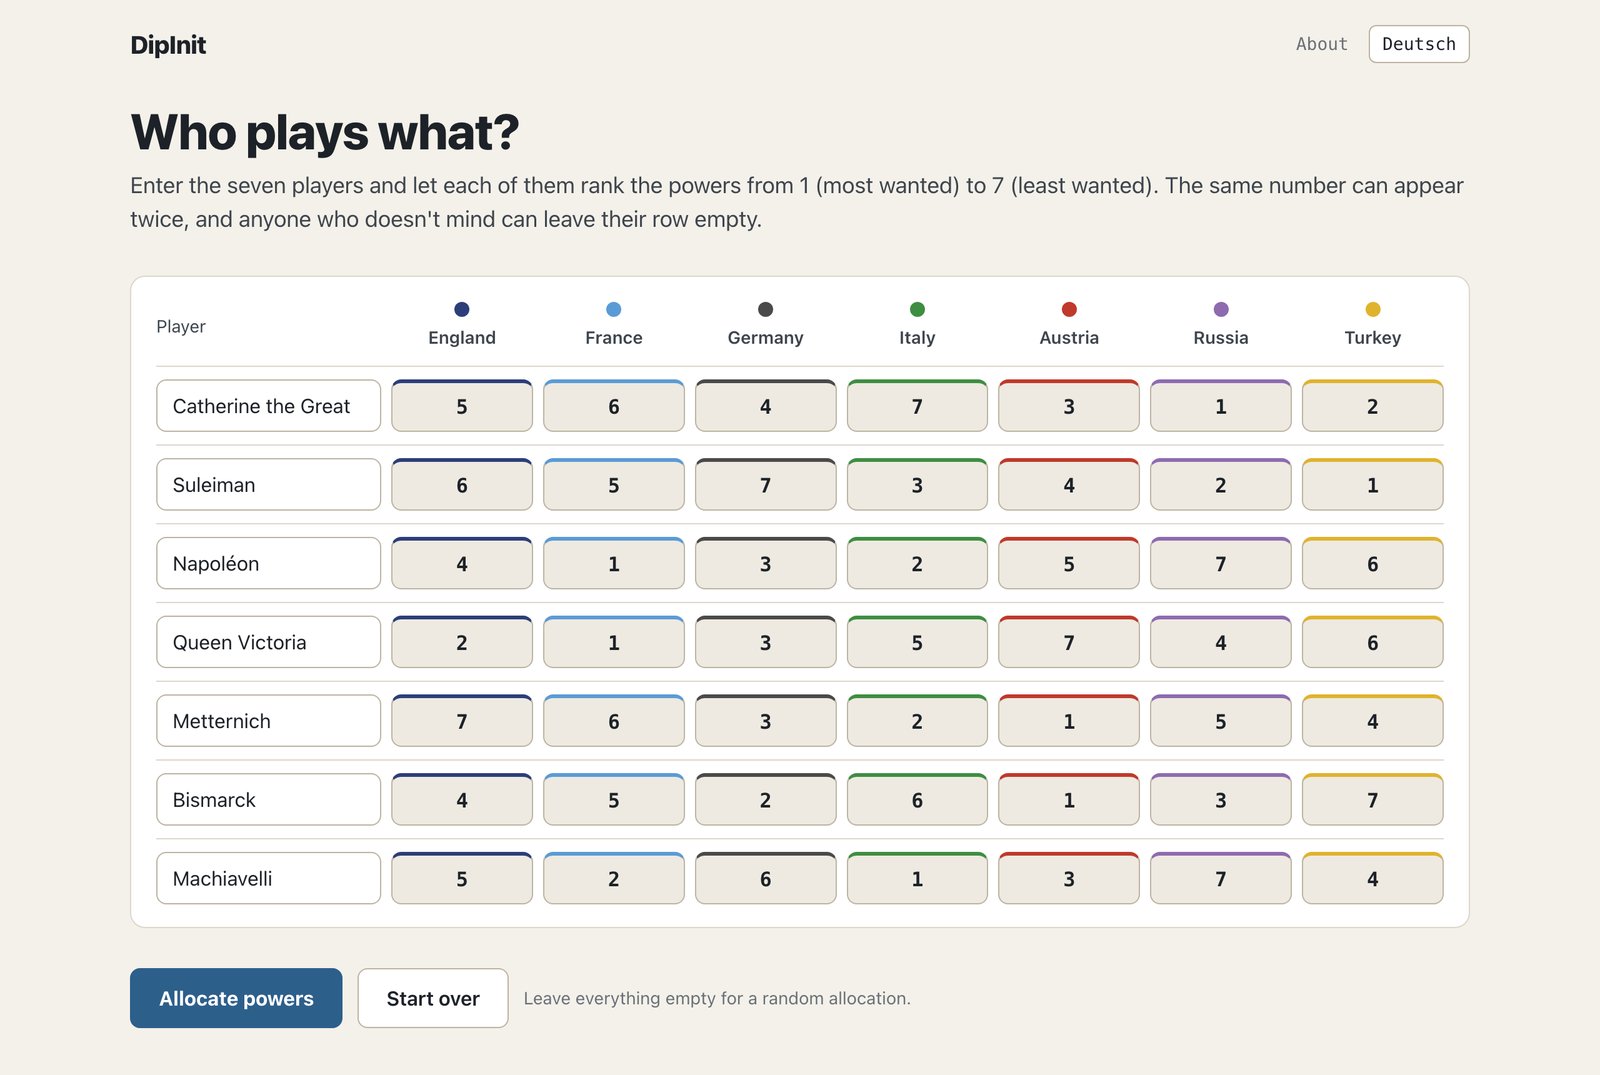Viewport: 1600px width, 1075px height.
Task: Click Suleiman's Austria rank field
Action: (1069, 485)
